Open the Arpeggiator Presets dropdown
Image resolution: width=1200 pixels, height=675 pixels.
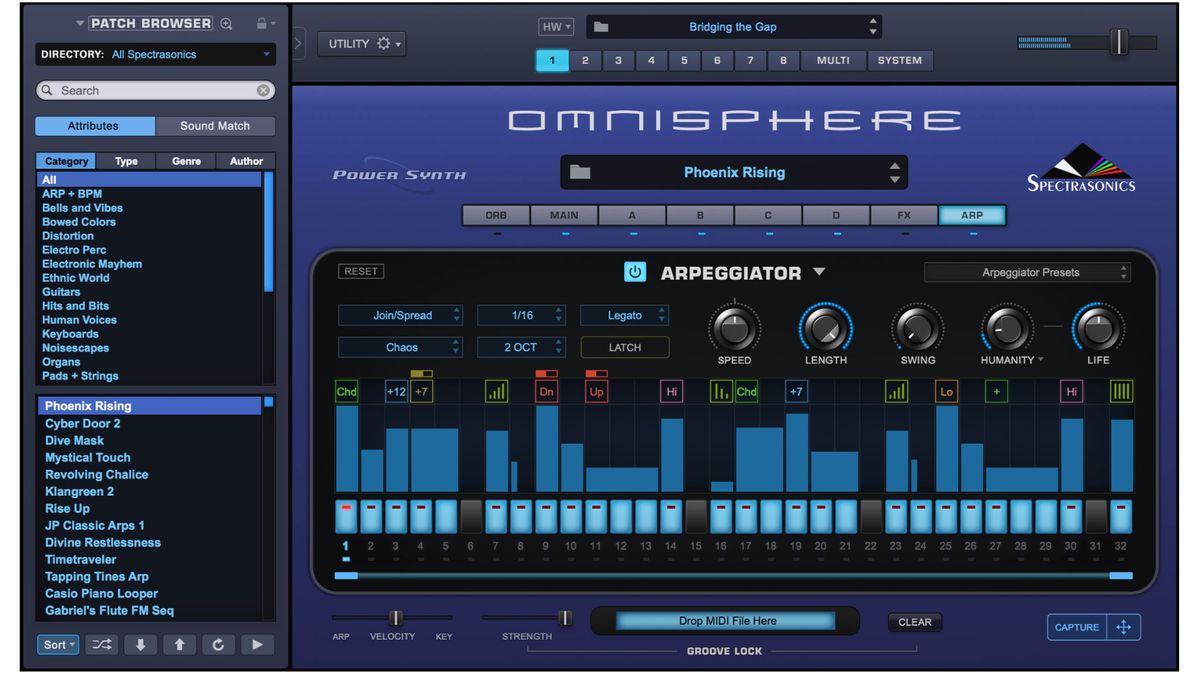(1026, 271)
